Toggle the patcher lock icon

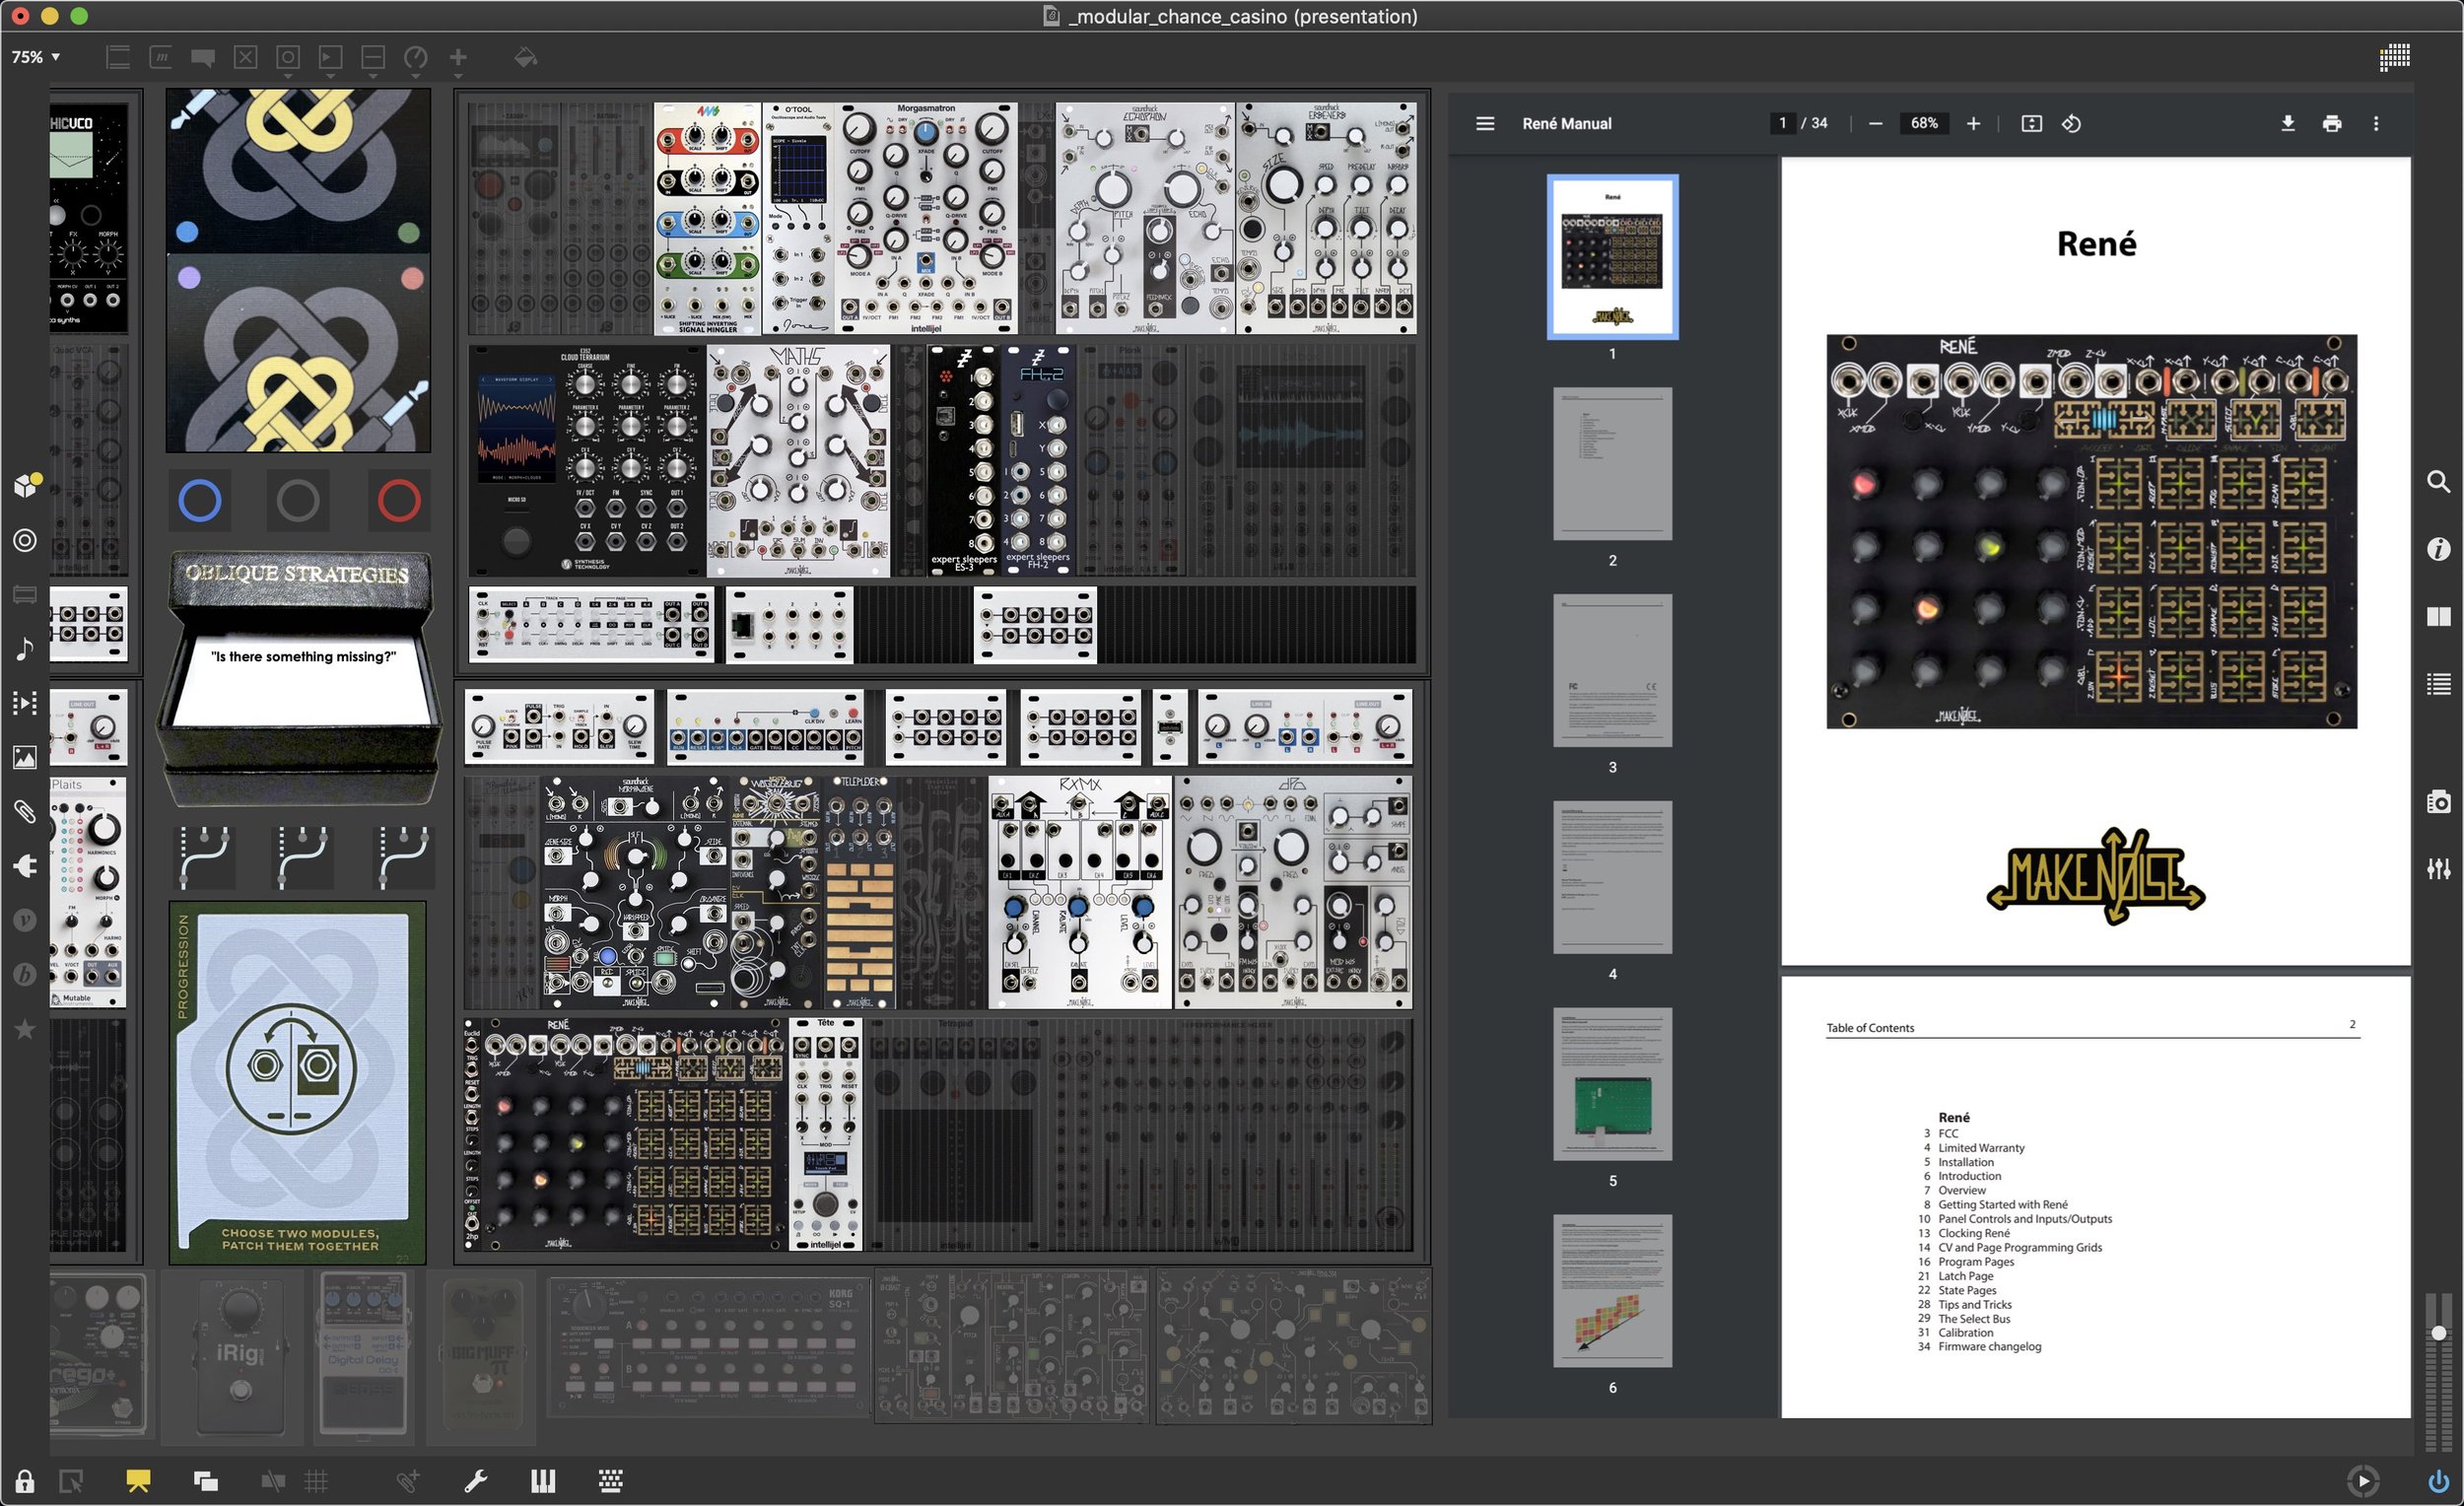coord(25,1481)
